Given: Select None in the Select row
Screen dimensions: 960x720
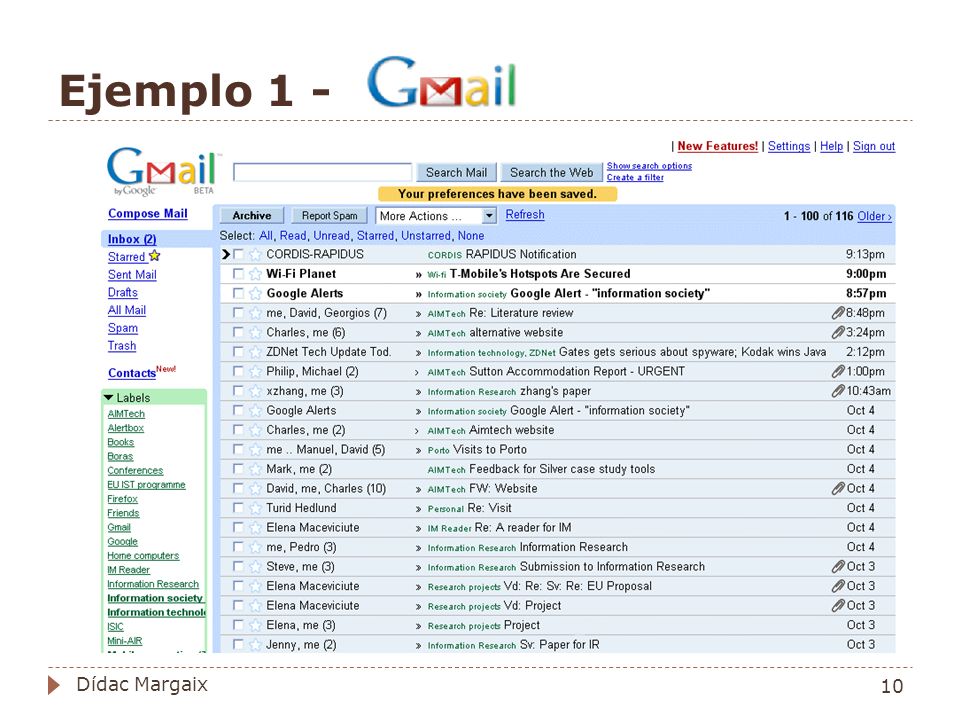Looking at the screenshot, I should (471, 236).
